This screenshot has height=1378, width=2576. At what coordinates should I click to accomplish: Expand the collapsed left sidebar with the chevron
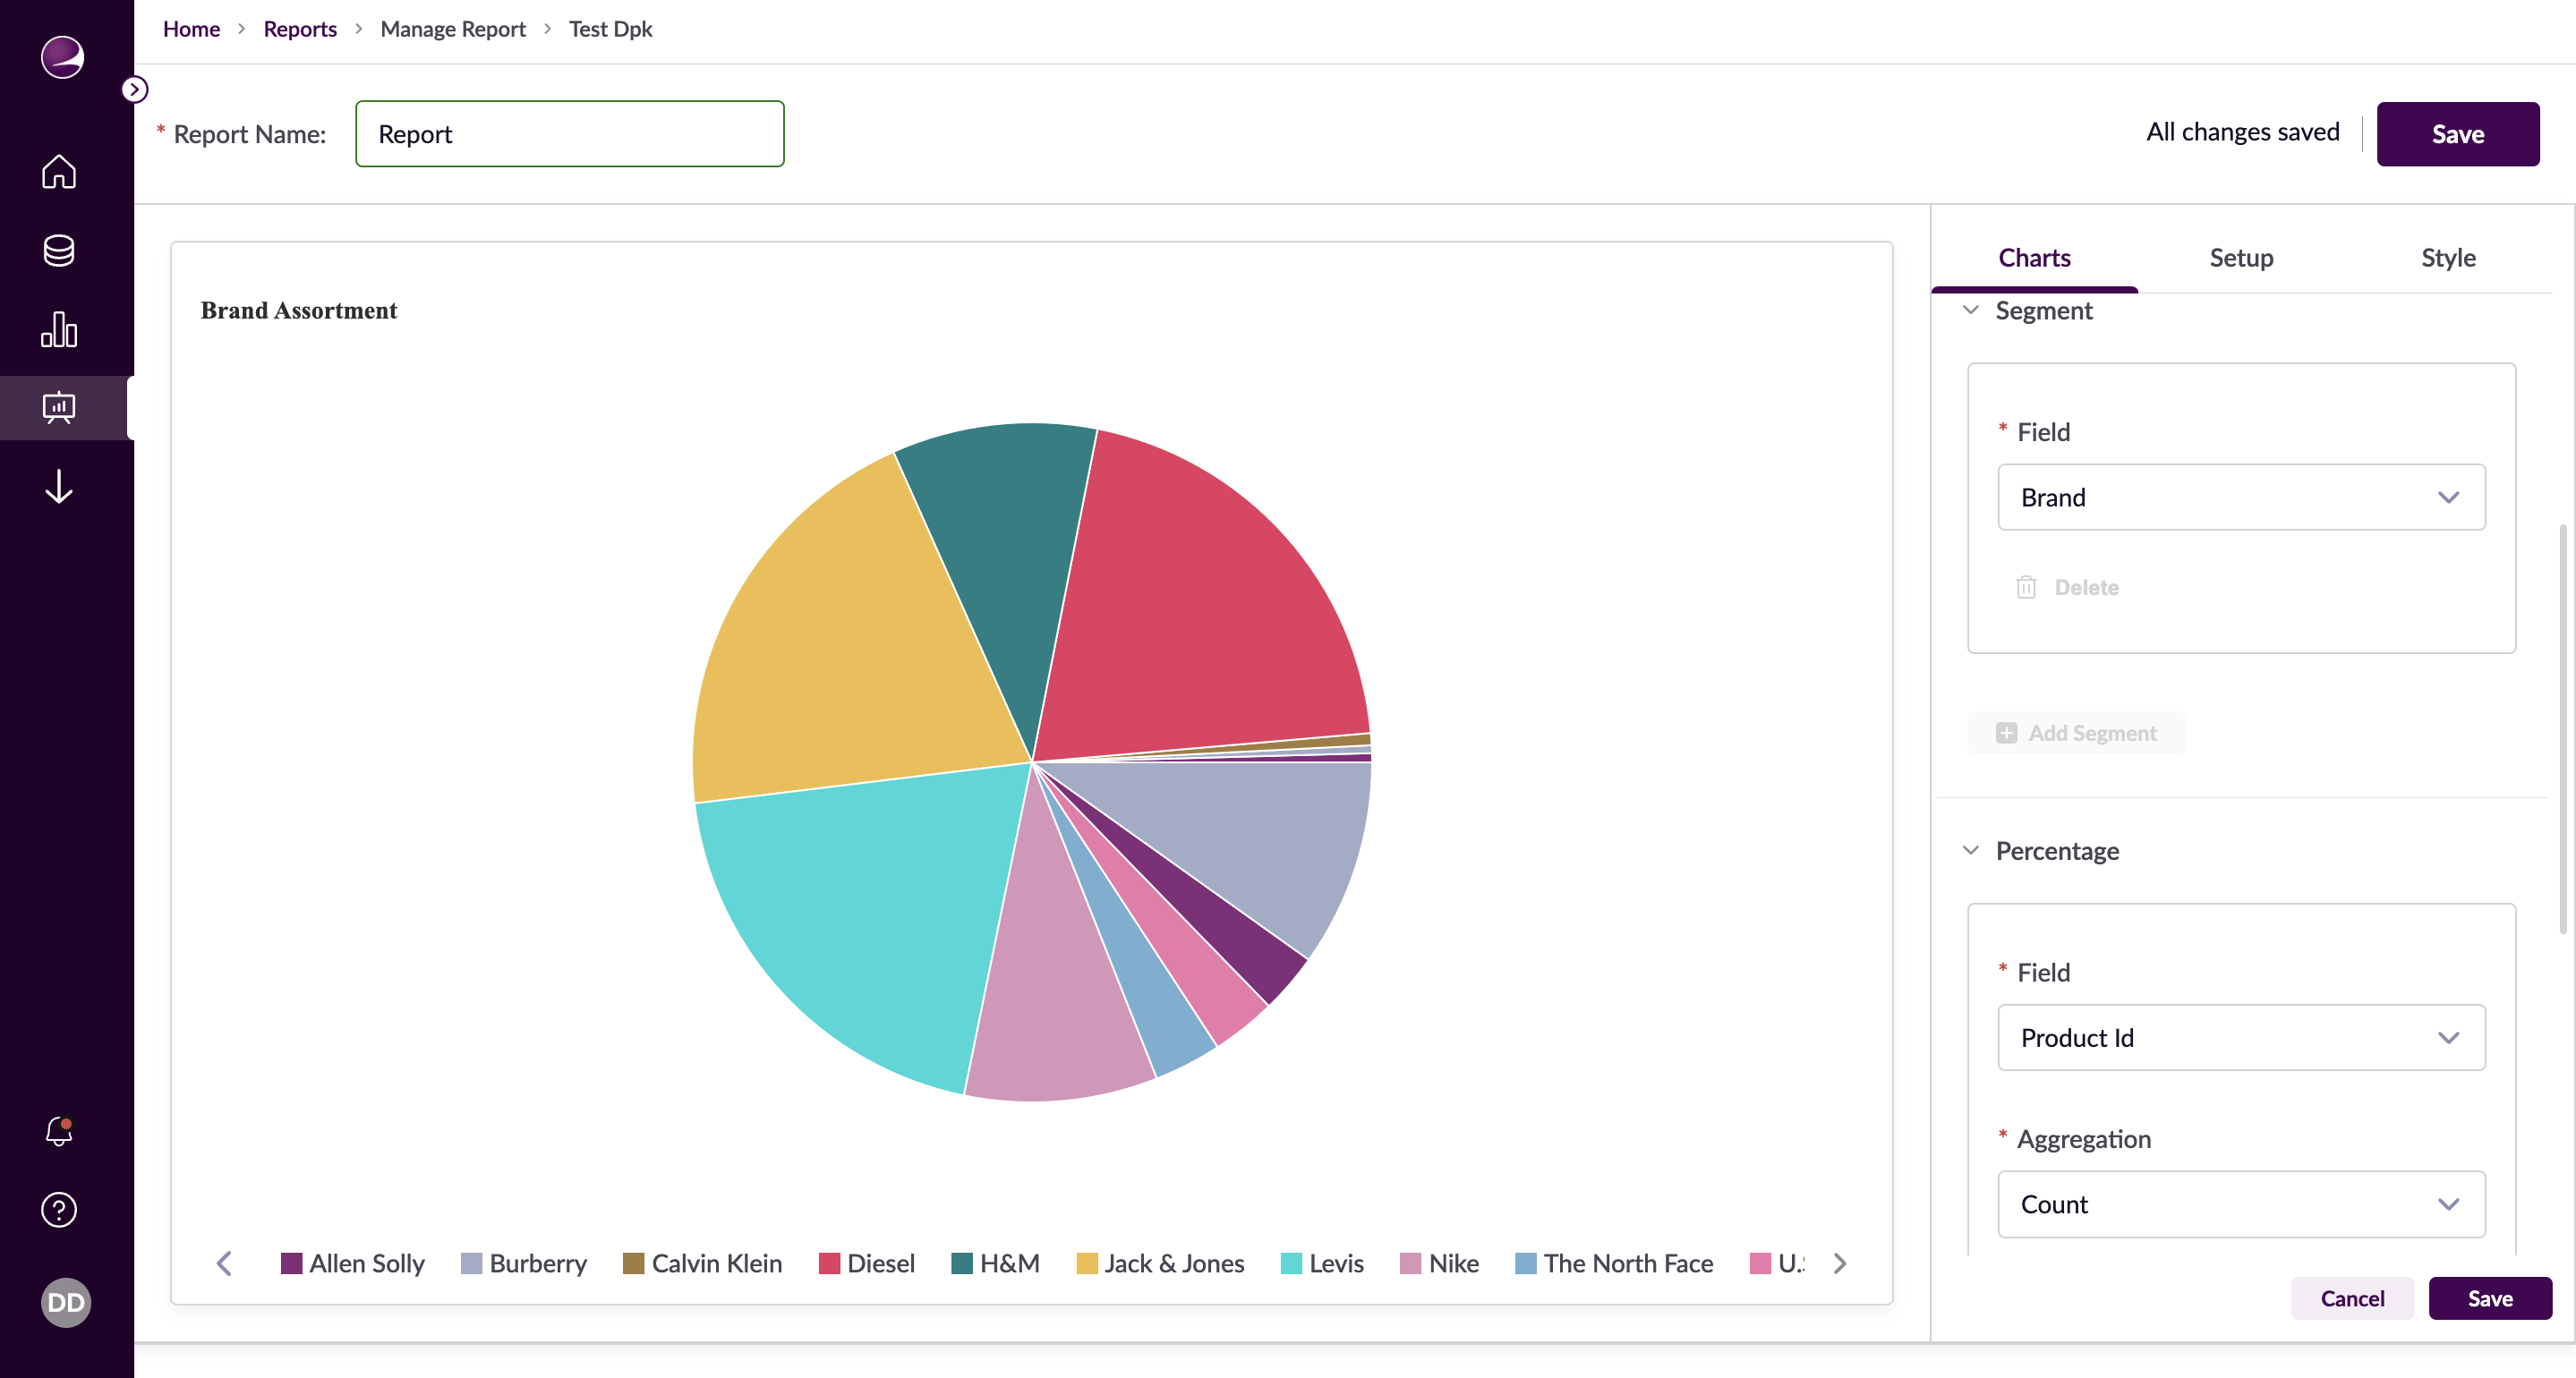[135, 89]
